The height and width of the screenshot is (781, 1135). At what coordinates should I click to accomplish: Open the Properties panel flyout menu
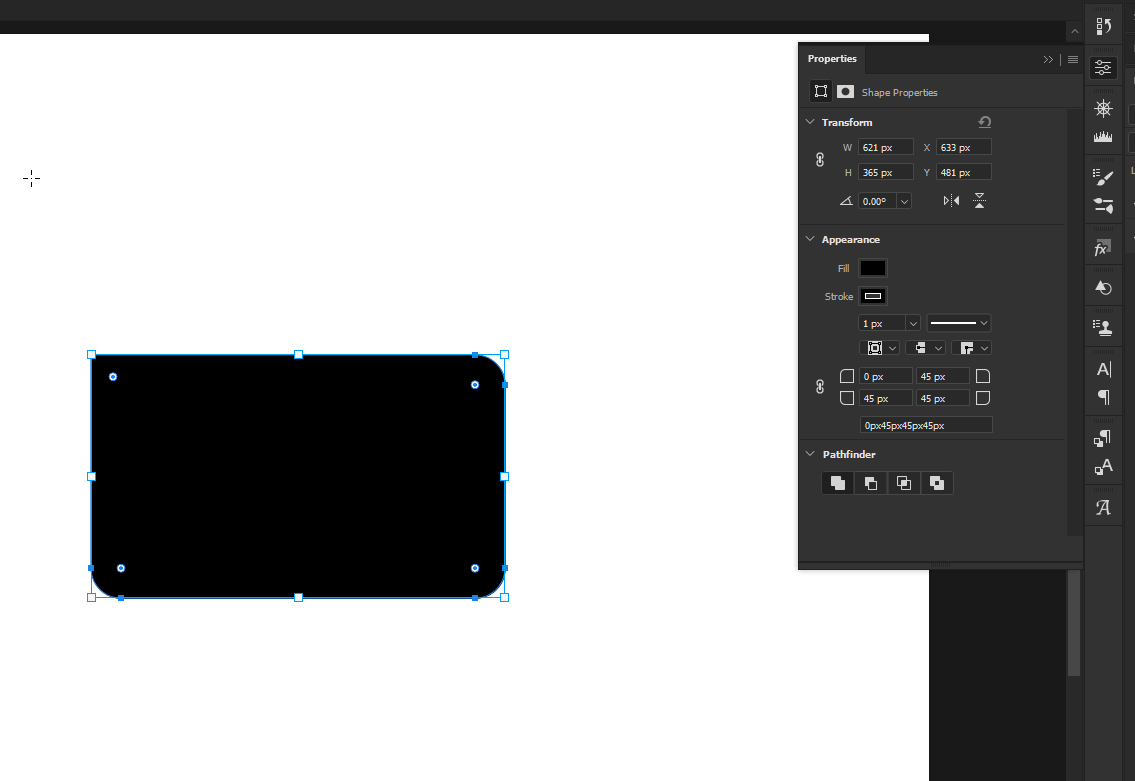(x=1071, y=59)
